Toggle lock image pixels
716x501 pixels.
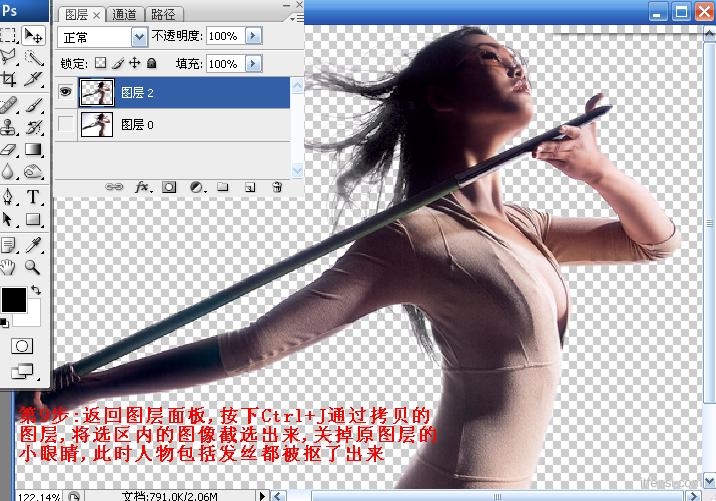coord(118,63)
